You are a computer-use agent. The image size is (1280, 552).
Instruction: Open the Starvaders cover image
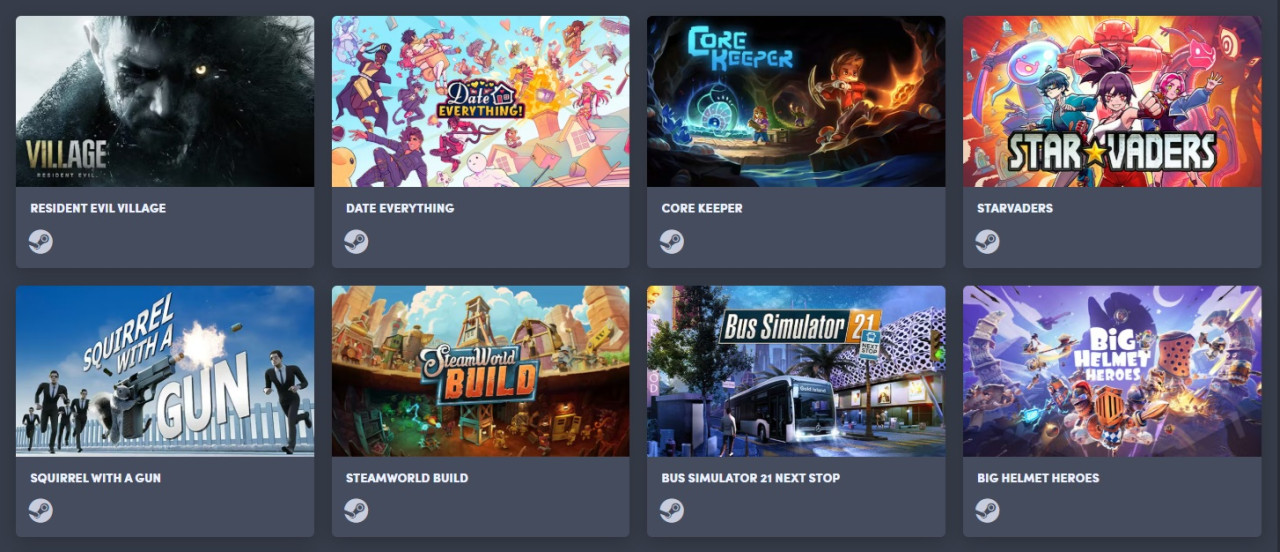pos(1112,101)
